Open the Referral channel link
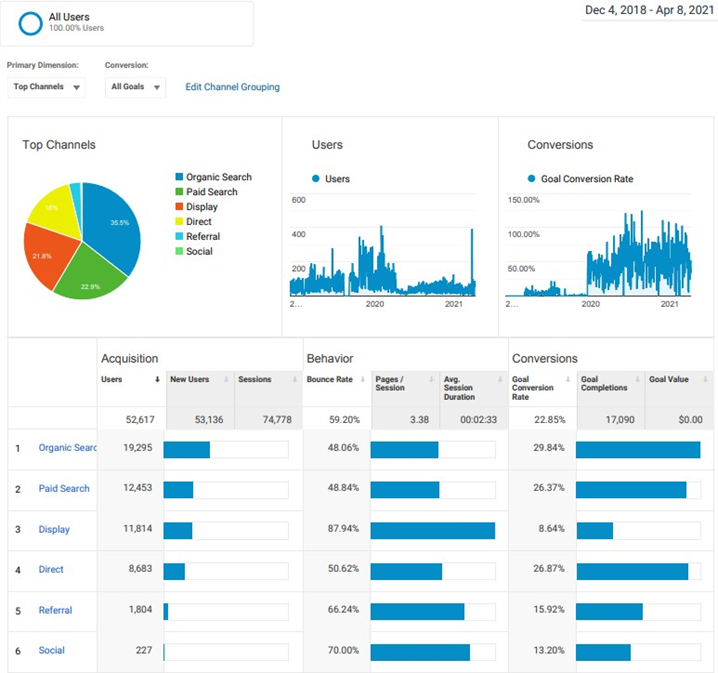This screenshot has height=673, width=718. tap(55, 610)
